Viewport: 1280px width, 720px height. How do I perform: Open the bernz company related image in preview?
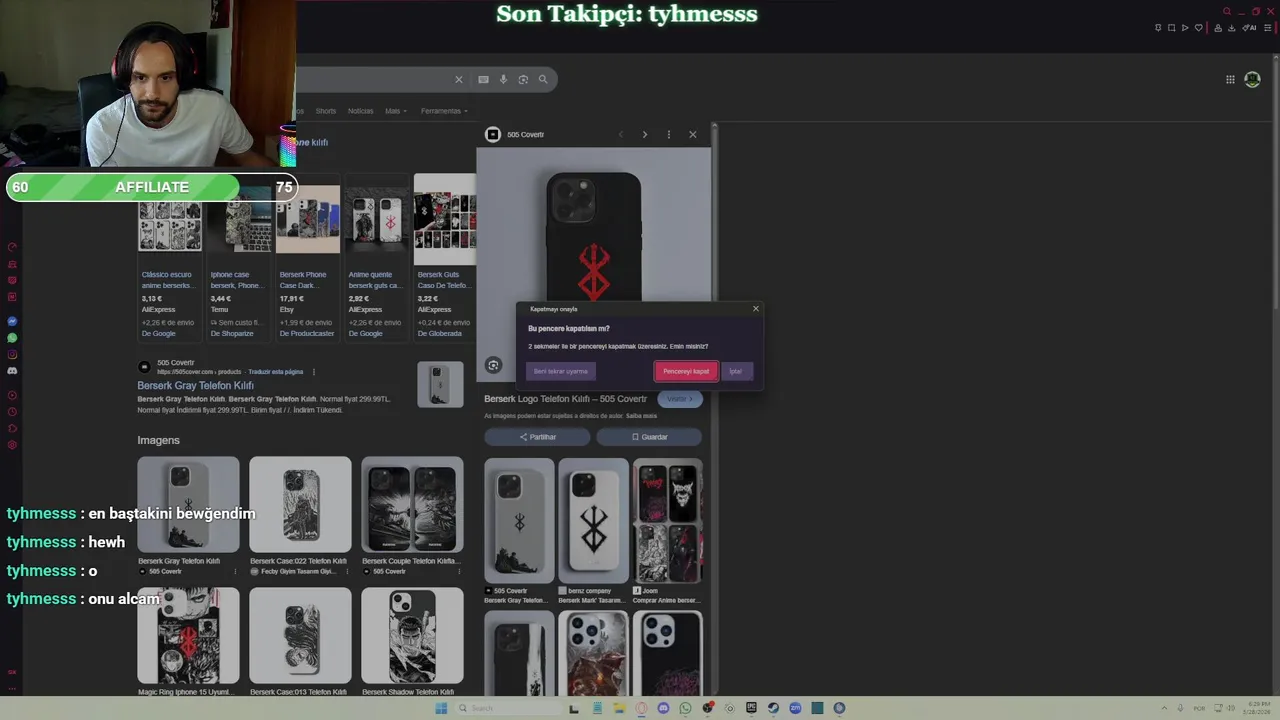tap(593, 521)
